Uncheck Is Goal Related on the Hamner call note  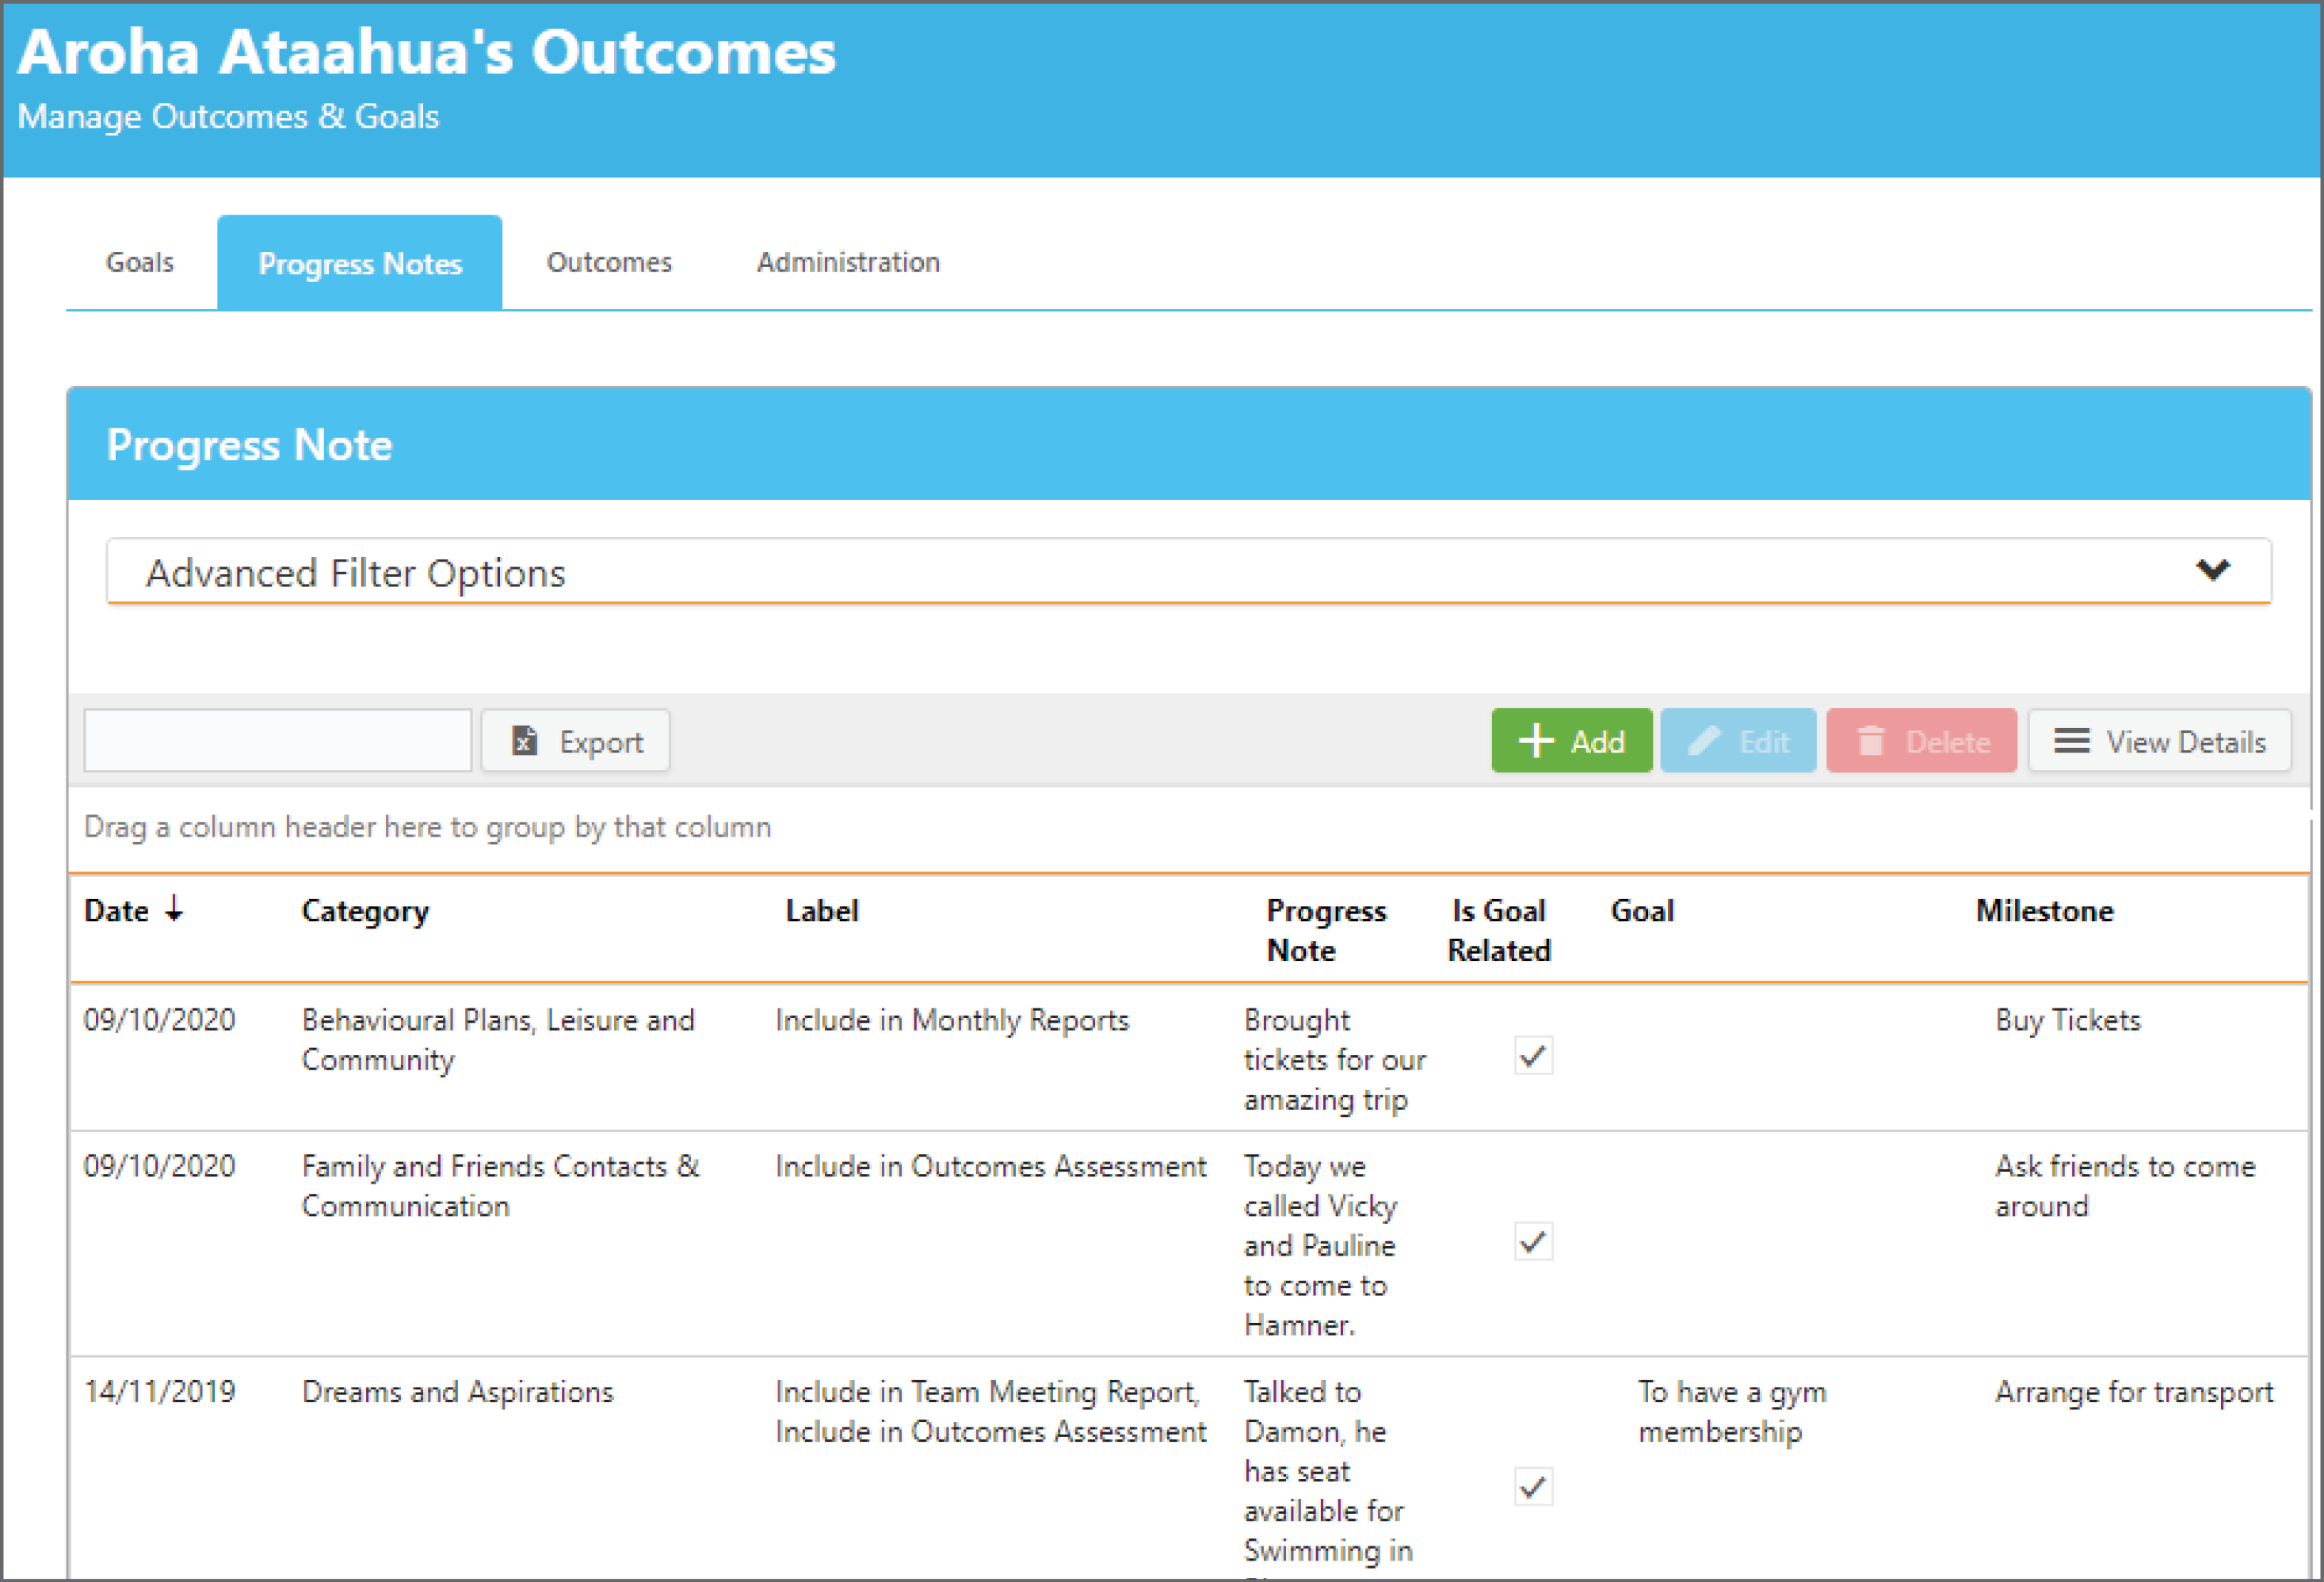1533,1243
